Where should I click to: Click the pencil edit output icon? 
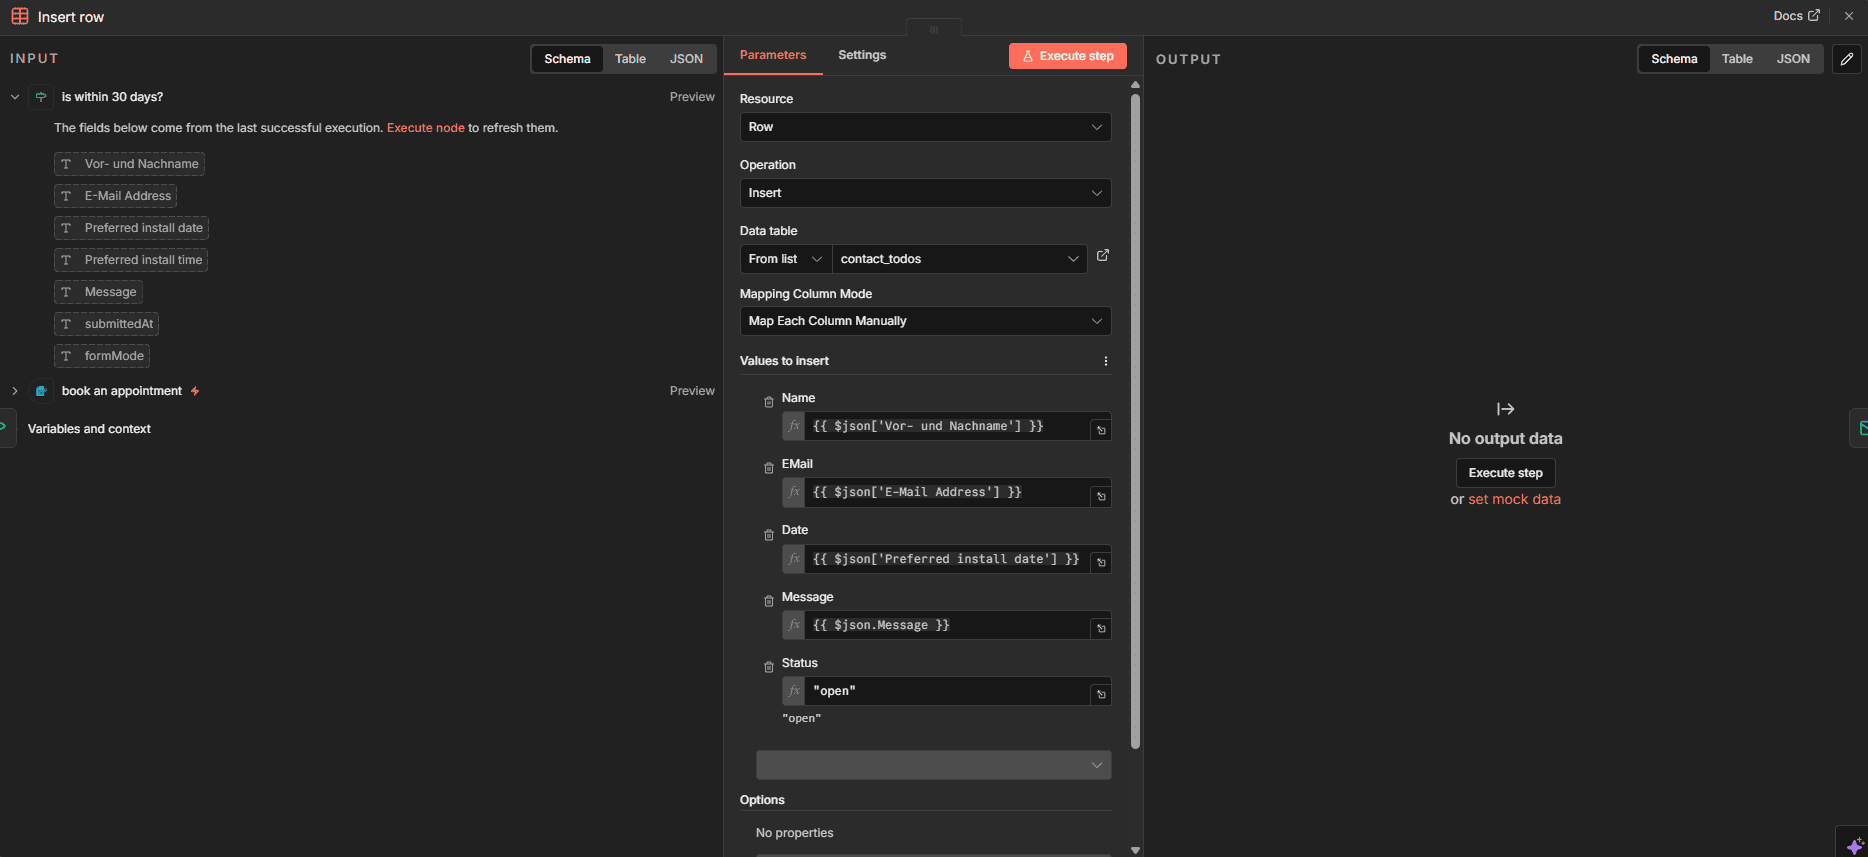click(1846, 59)
